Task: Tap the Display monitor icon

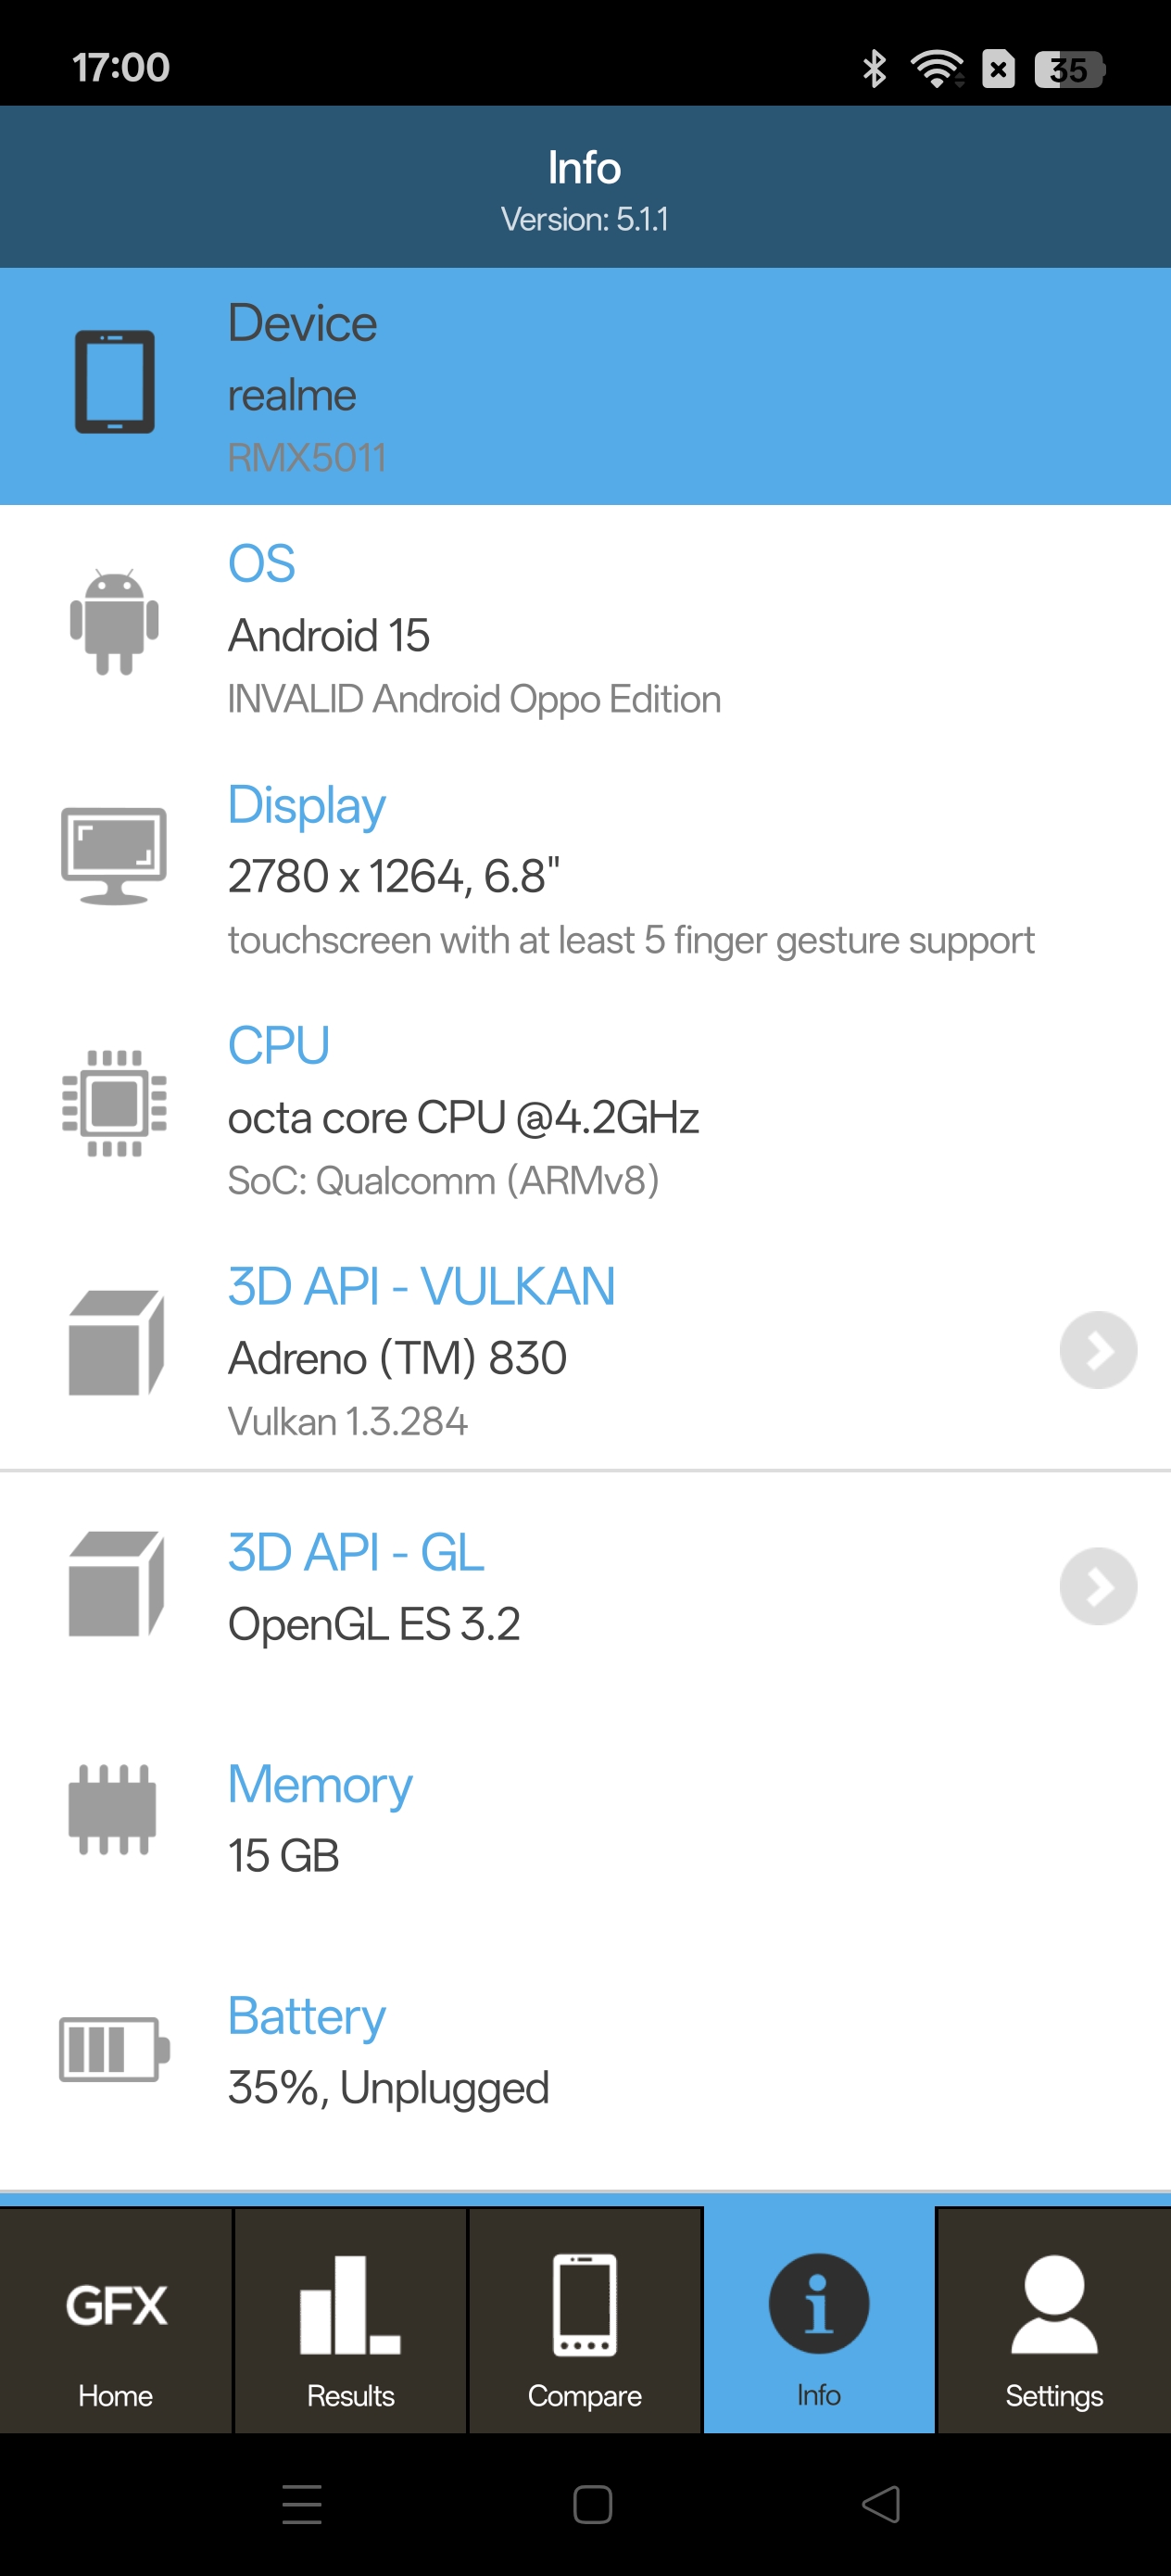Action: pyautogui.click(x=114, y=856)
